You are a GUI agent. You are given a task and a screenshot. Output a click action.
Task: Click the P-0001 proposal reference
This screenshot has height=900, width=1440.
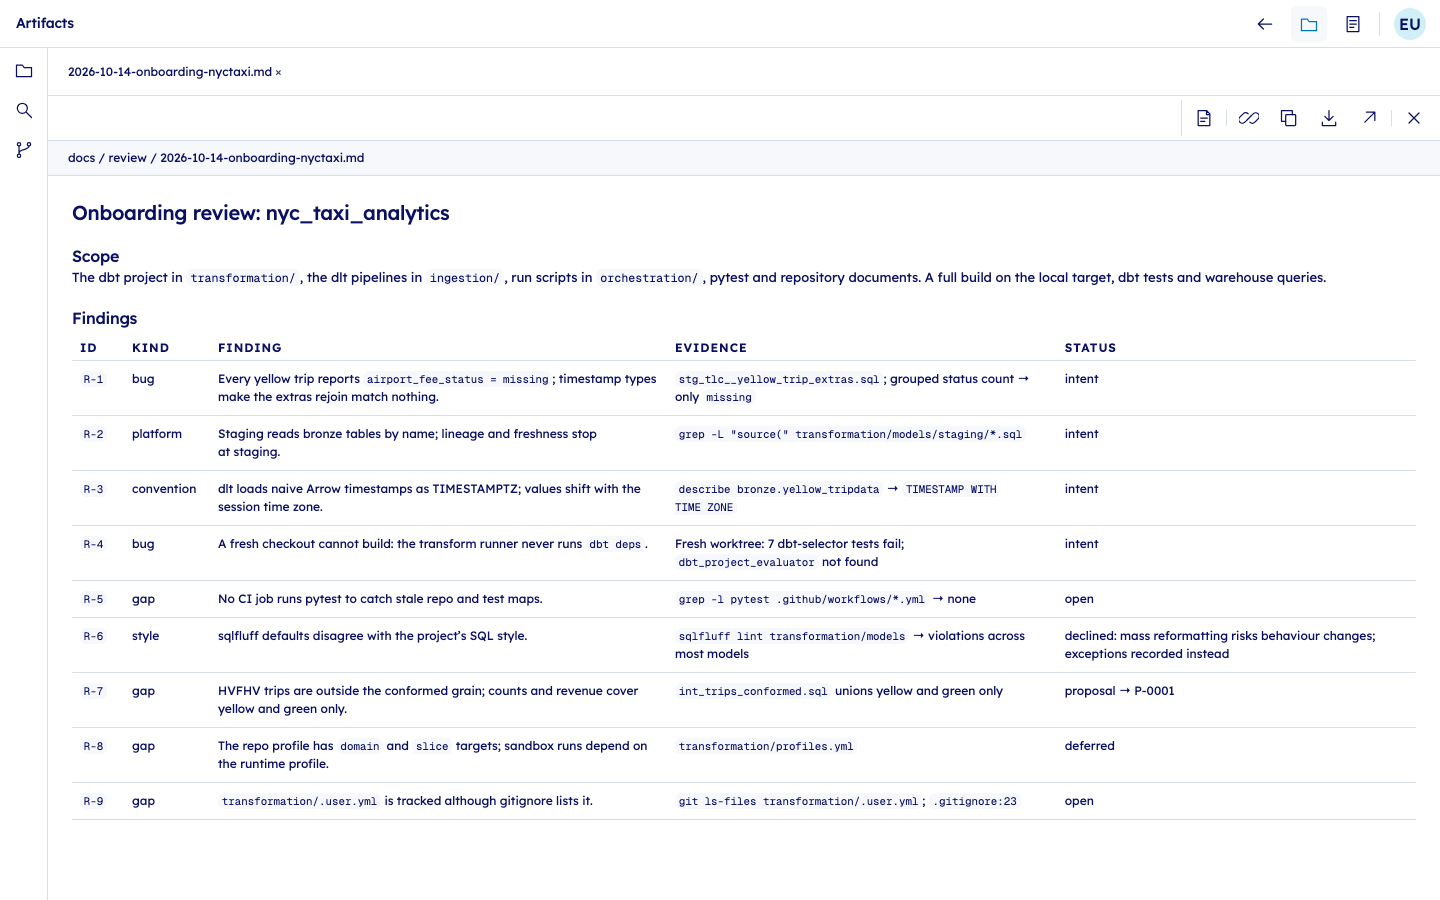point(1154,691)
